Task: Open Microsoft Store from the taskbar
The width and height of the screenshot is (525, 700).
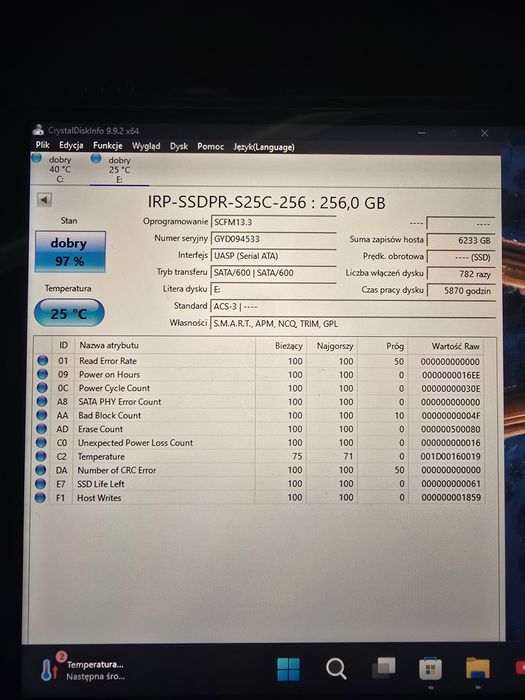Action: click(430, 669)
